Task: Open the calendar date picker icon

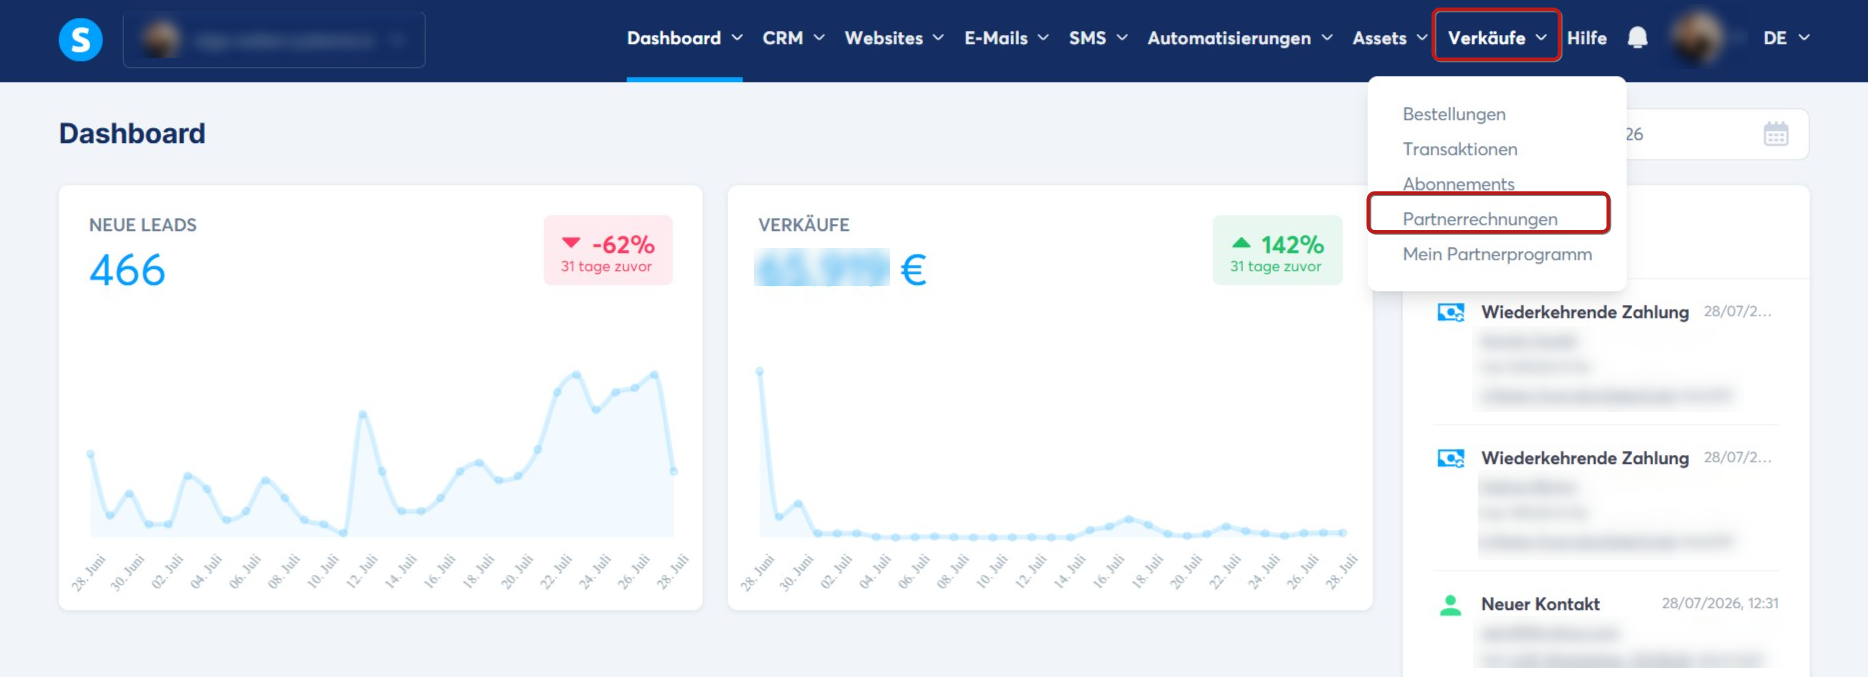Action: click(1776, 134)
